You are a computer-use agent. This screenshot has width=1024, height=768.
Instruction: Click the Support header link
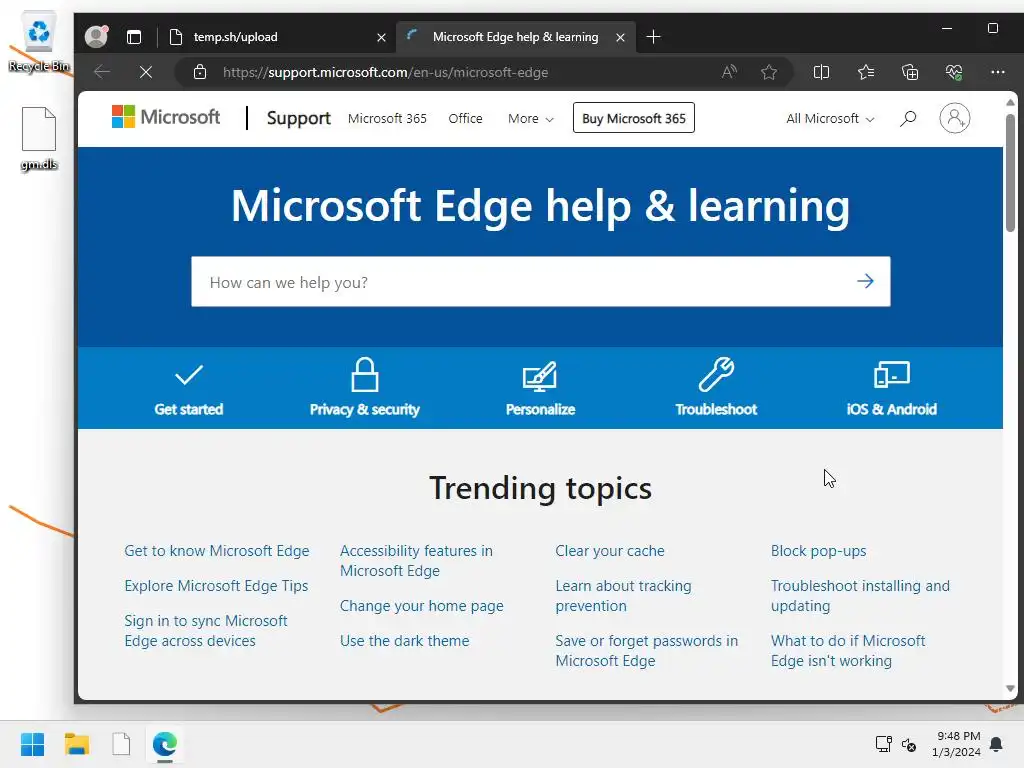click(x=298, y=118)
